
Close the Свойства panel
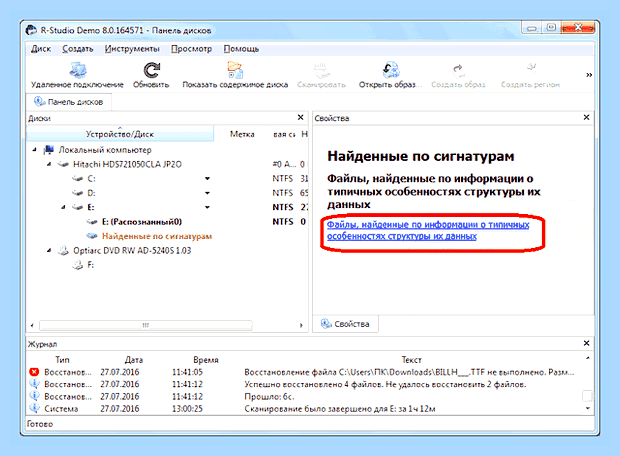[586, 117]
